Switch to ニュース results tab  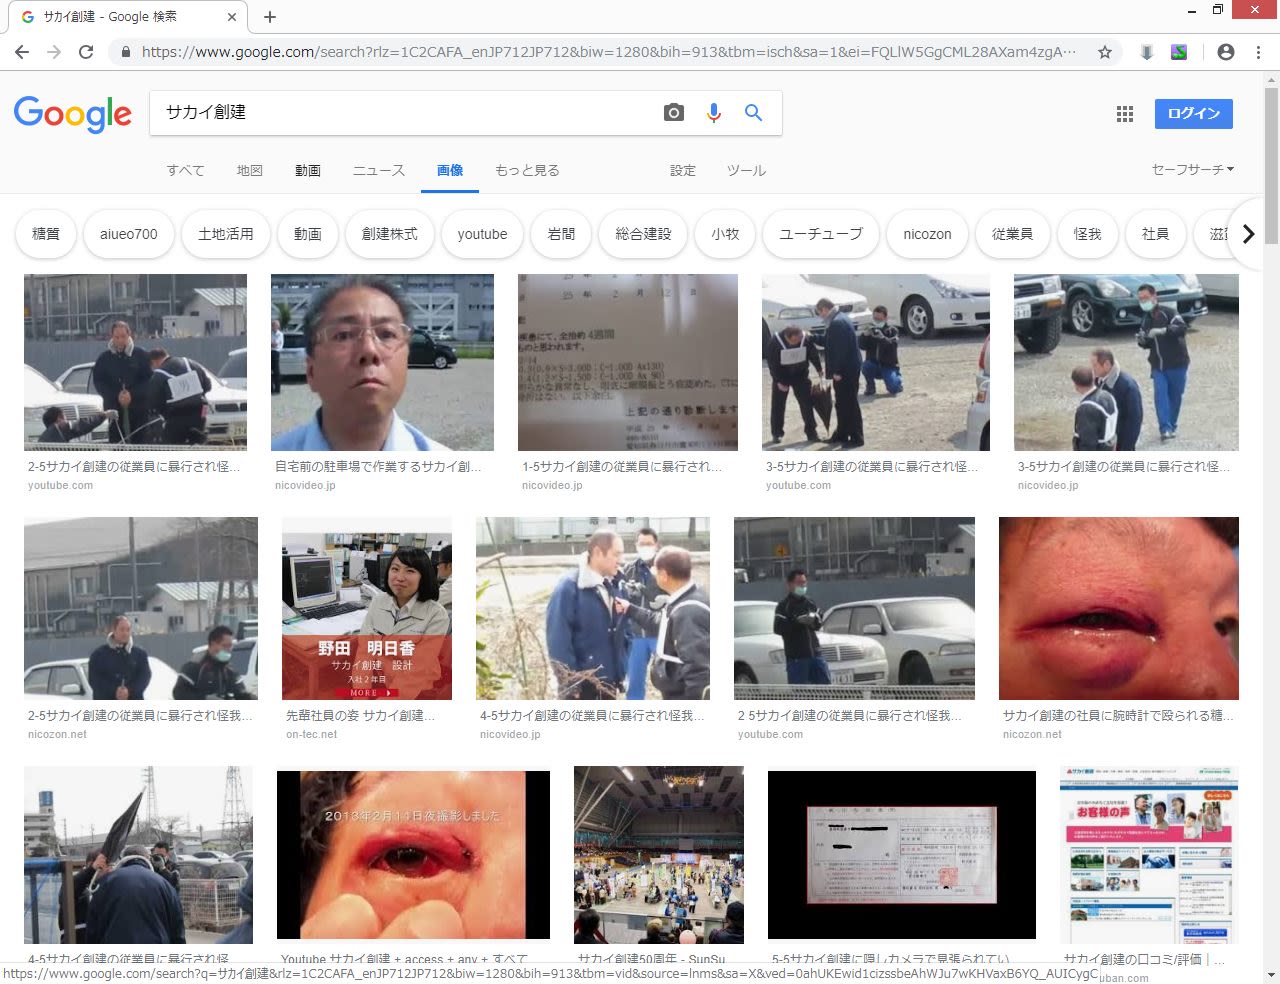pos(379,171)
